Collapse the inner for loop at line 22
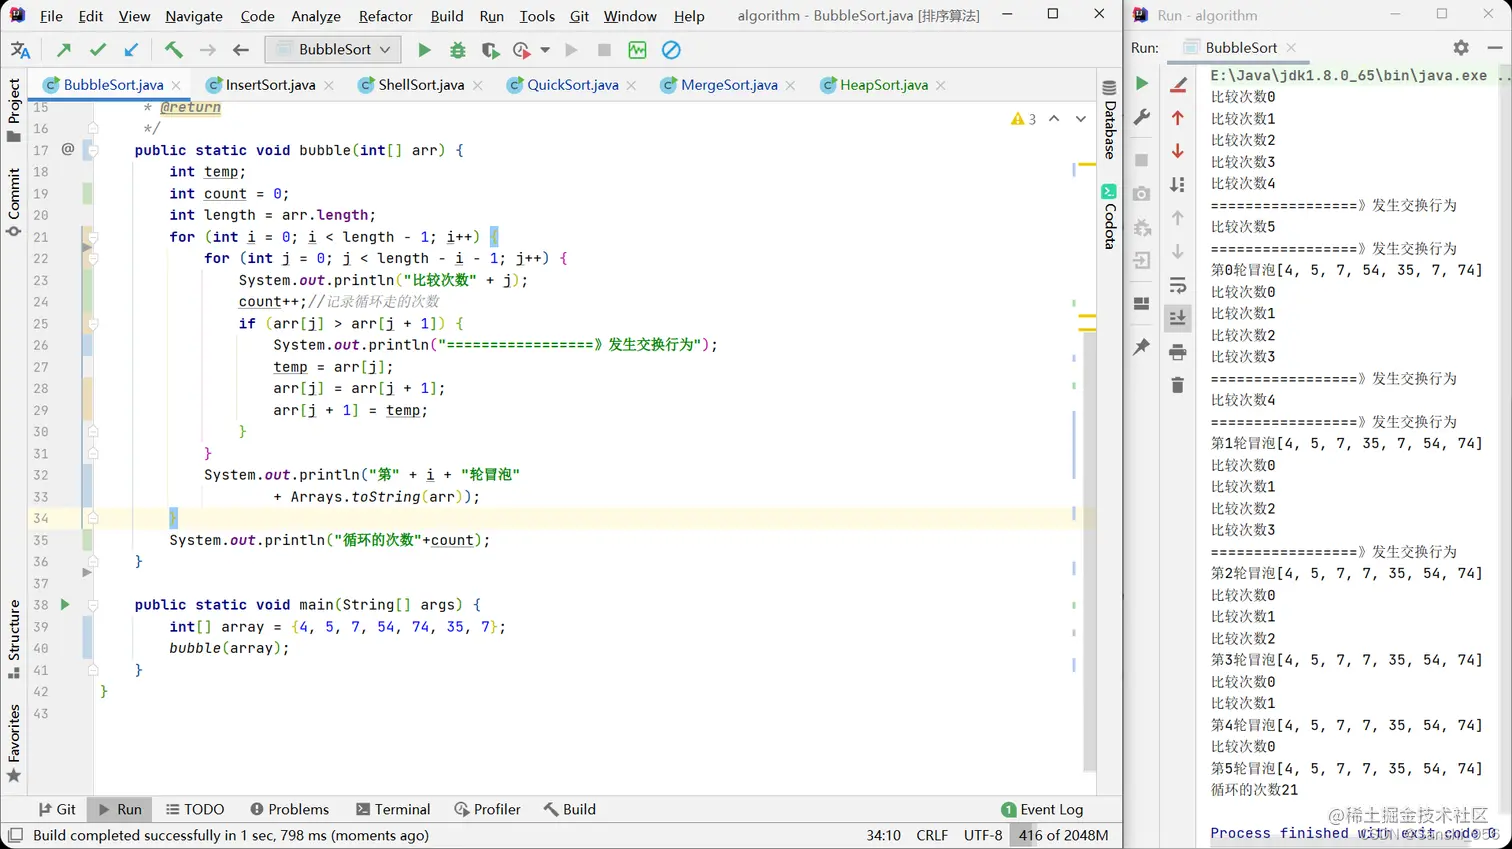Screen dimensions: 1512x849 (x=92, y=258)
